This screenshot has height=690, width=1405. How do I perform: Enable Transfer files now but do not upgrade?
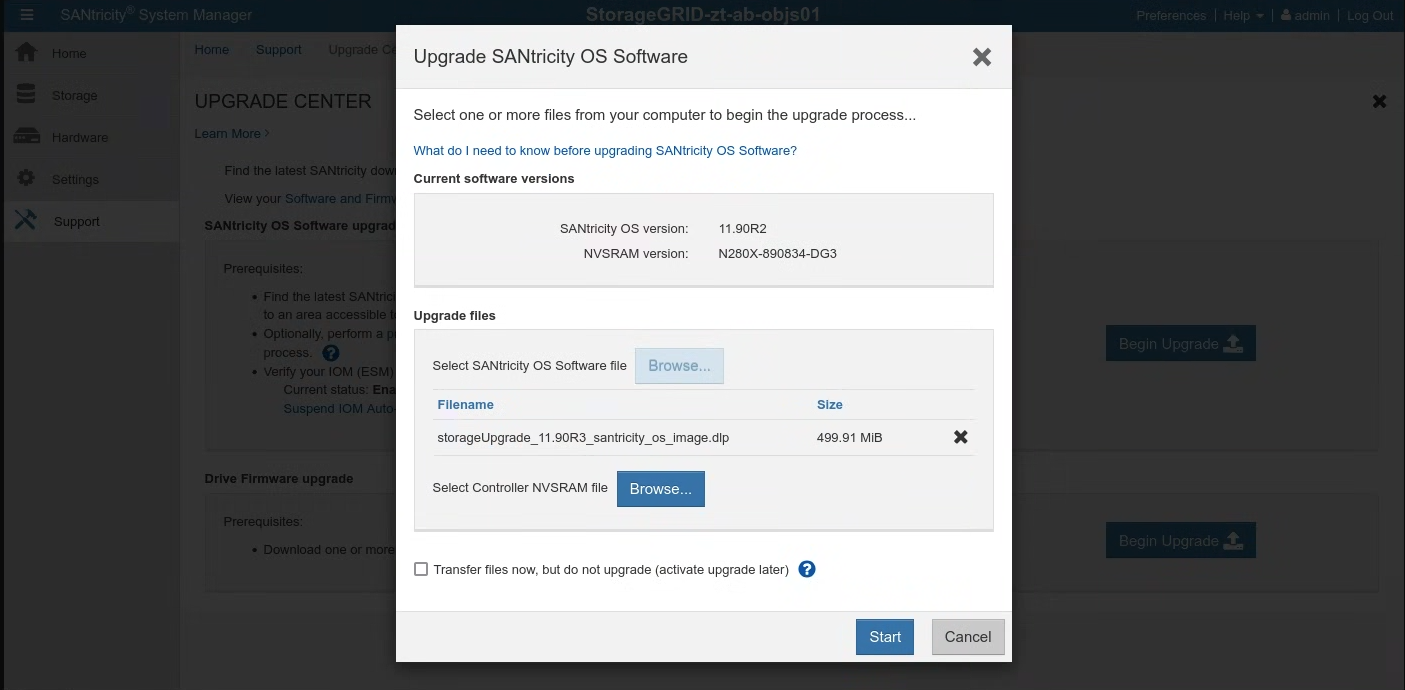(x=421, y=568)
